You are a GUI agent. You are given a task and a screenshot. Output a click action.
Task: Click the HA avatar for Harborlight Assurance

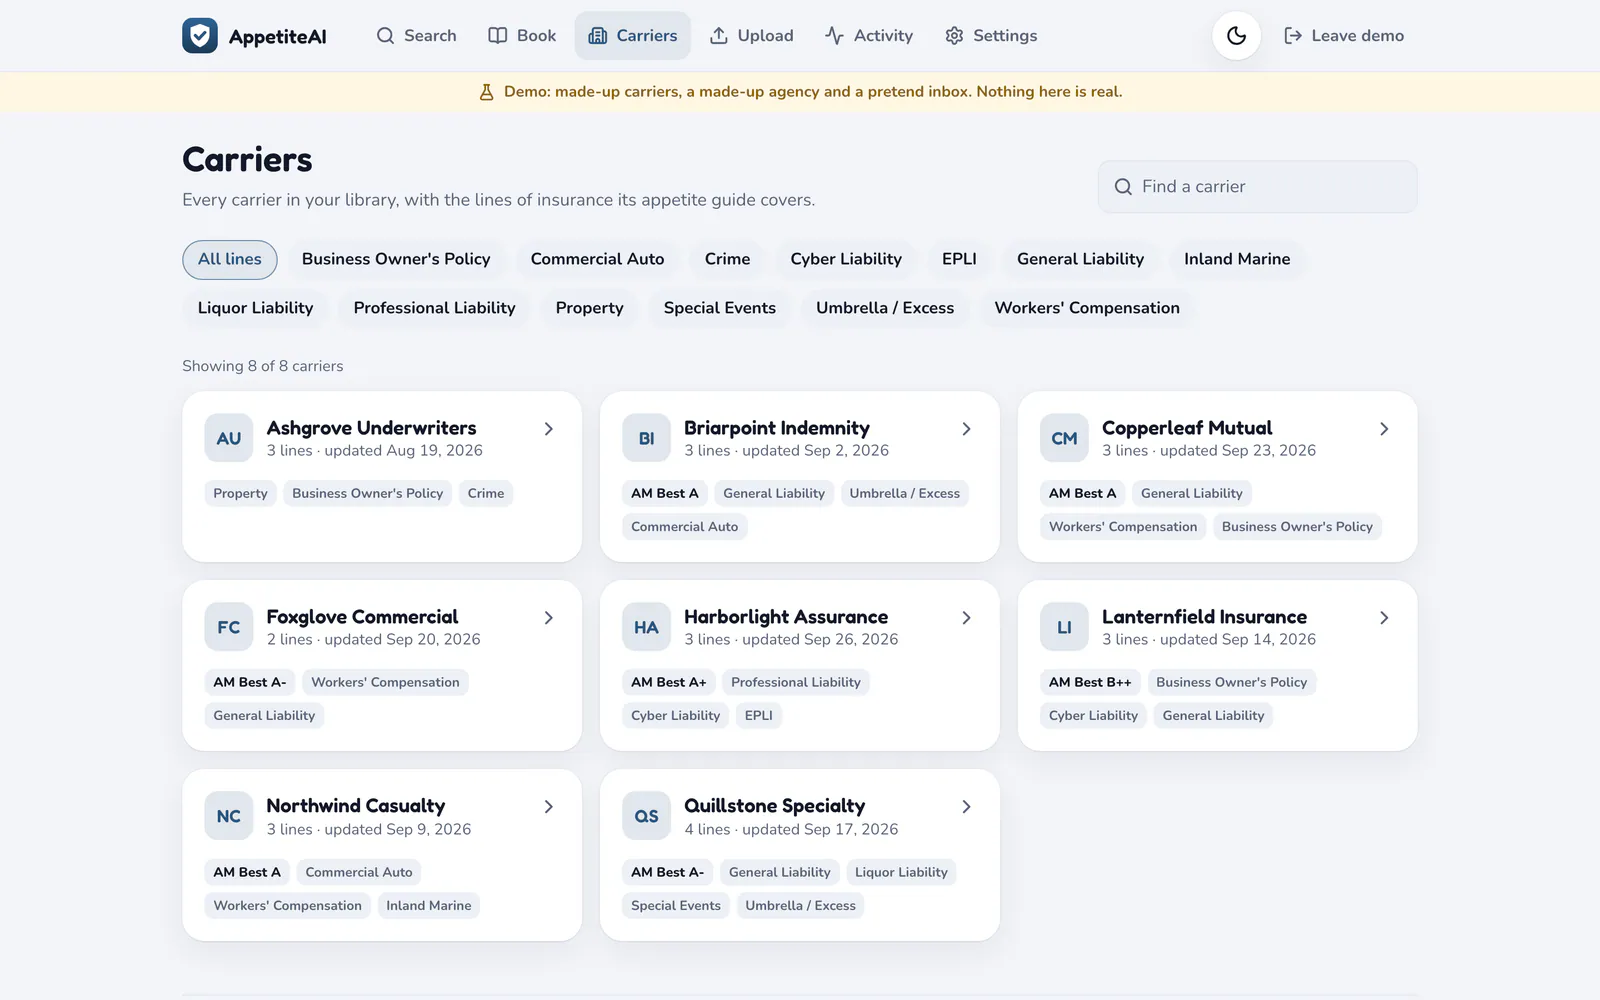pos(646,627)
